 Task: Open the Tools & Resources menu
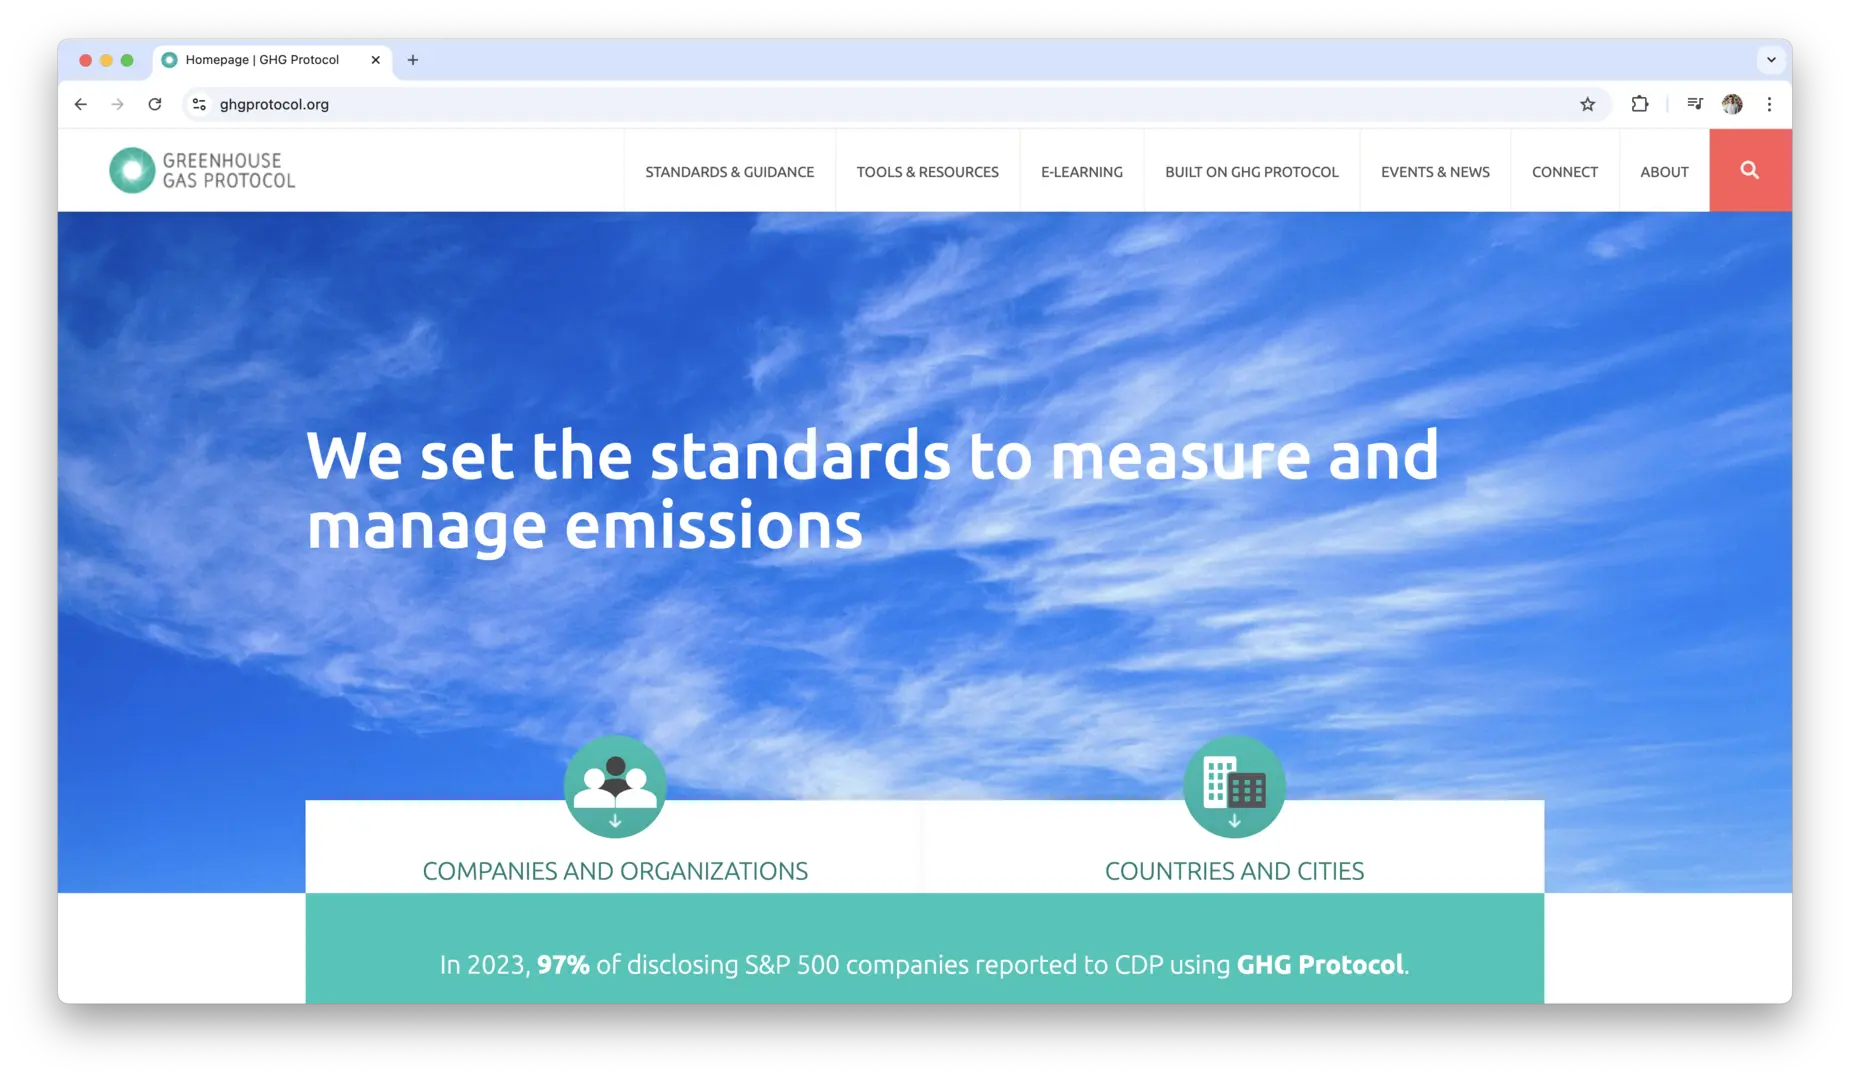pyautogui.click(x=927, y=172)
